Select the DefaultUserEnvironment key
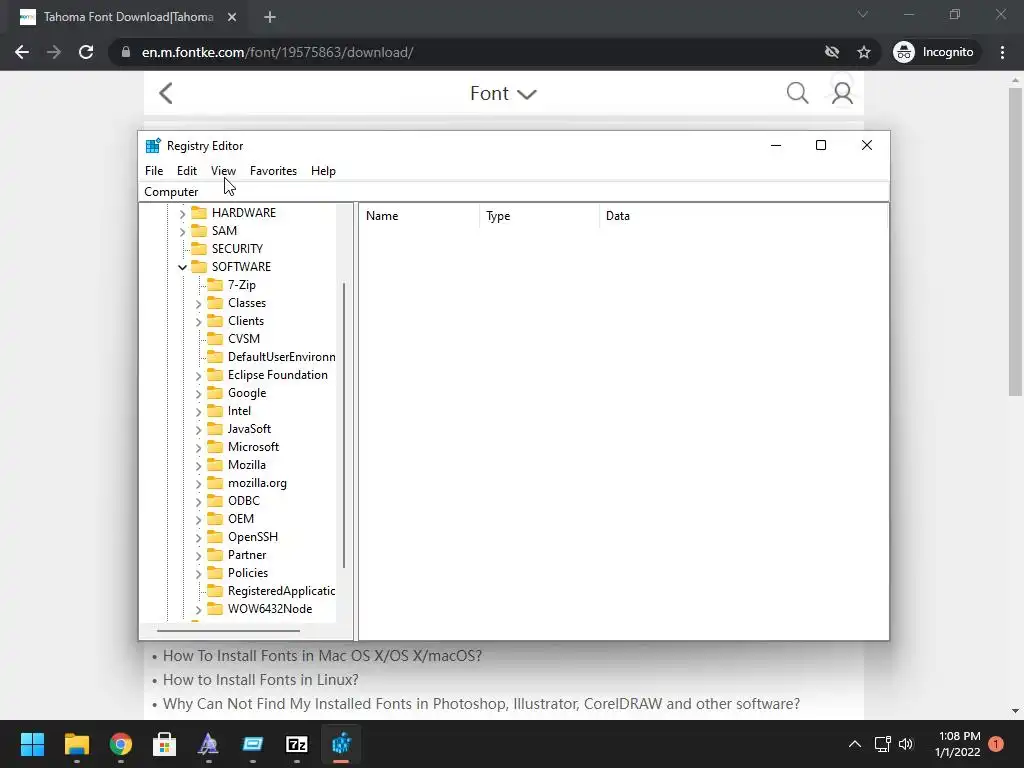Screen dimensions: 1024x768 (281, 357)
